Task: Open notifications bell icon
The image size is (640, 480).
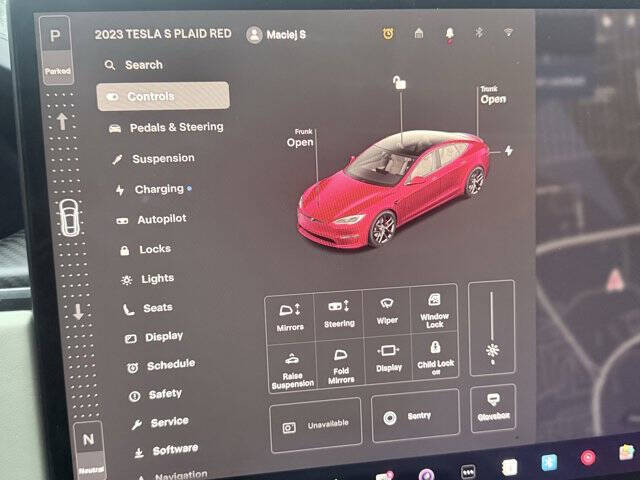Action: (449, 34)
